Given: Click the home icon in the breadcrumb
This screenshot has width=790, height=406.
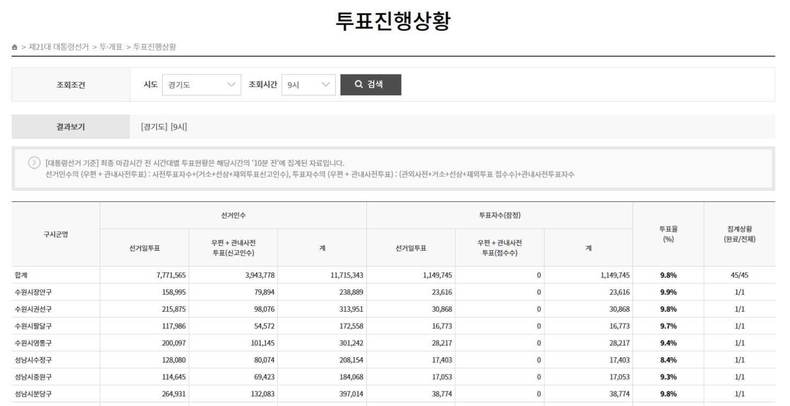Looking at the screenshot, I should (x=15, y=47).
